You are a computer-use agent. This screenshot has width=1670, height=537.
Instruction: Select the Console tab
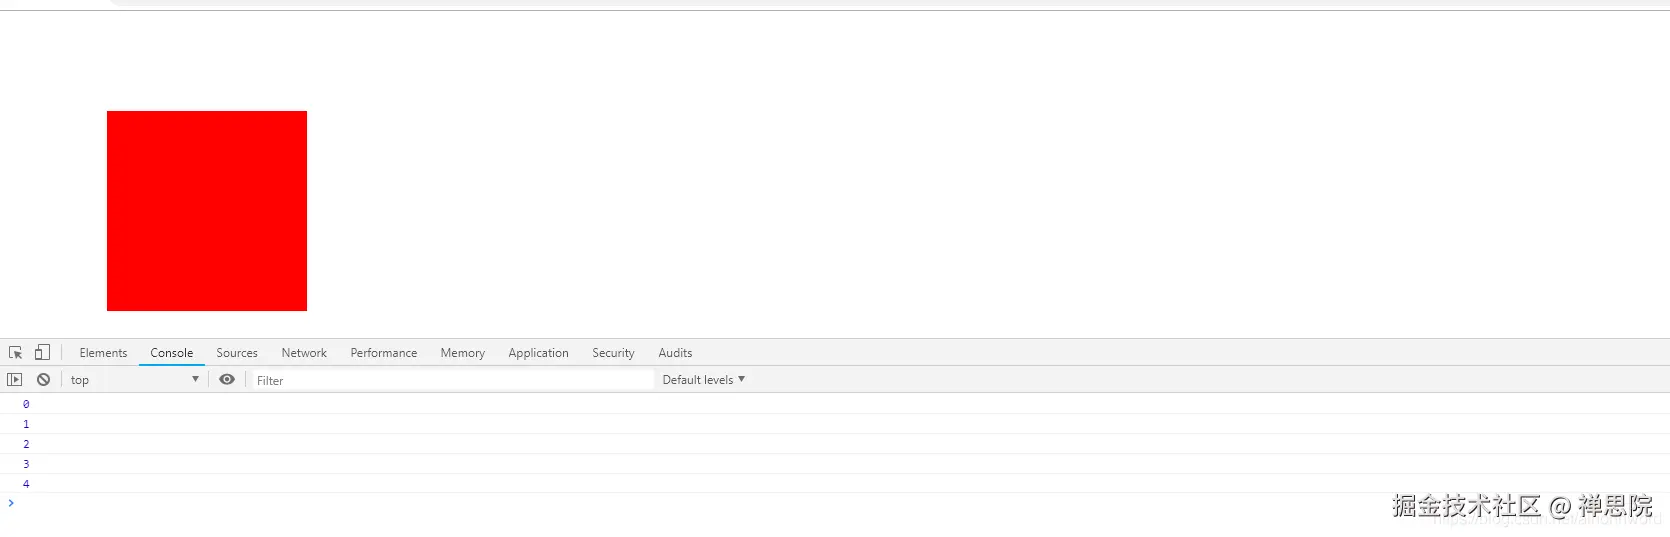tap(172, 353)
